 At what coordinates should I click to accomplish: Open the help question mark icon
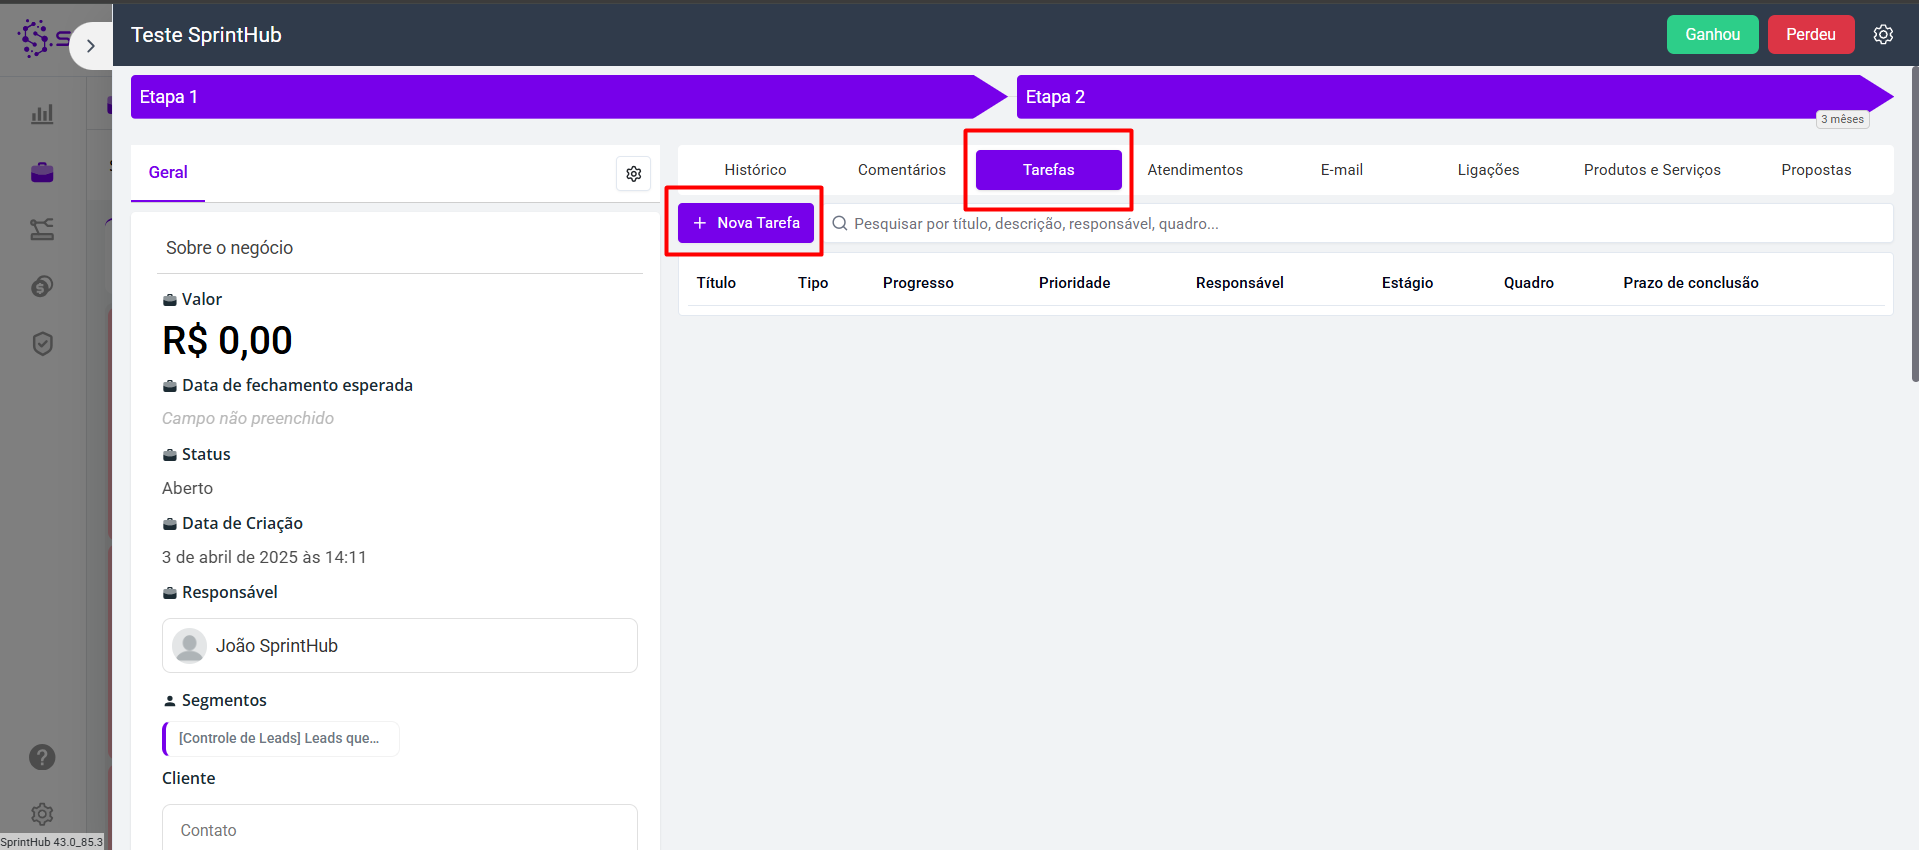pyautogui.click(x=42, y=757)
